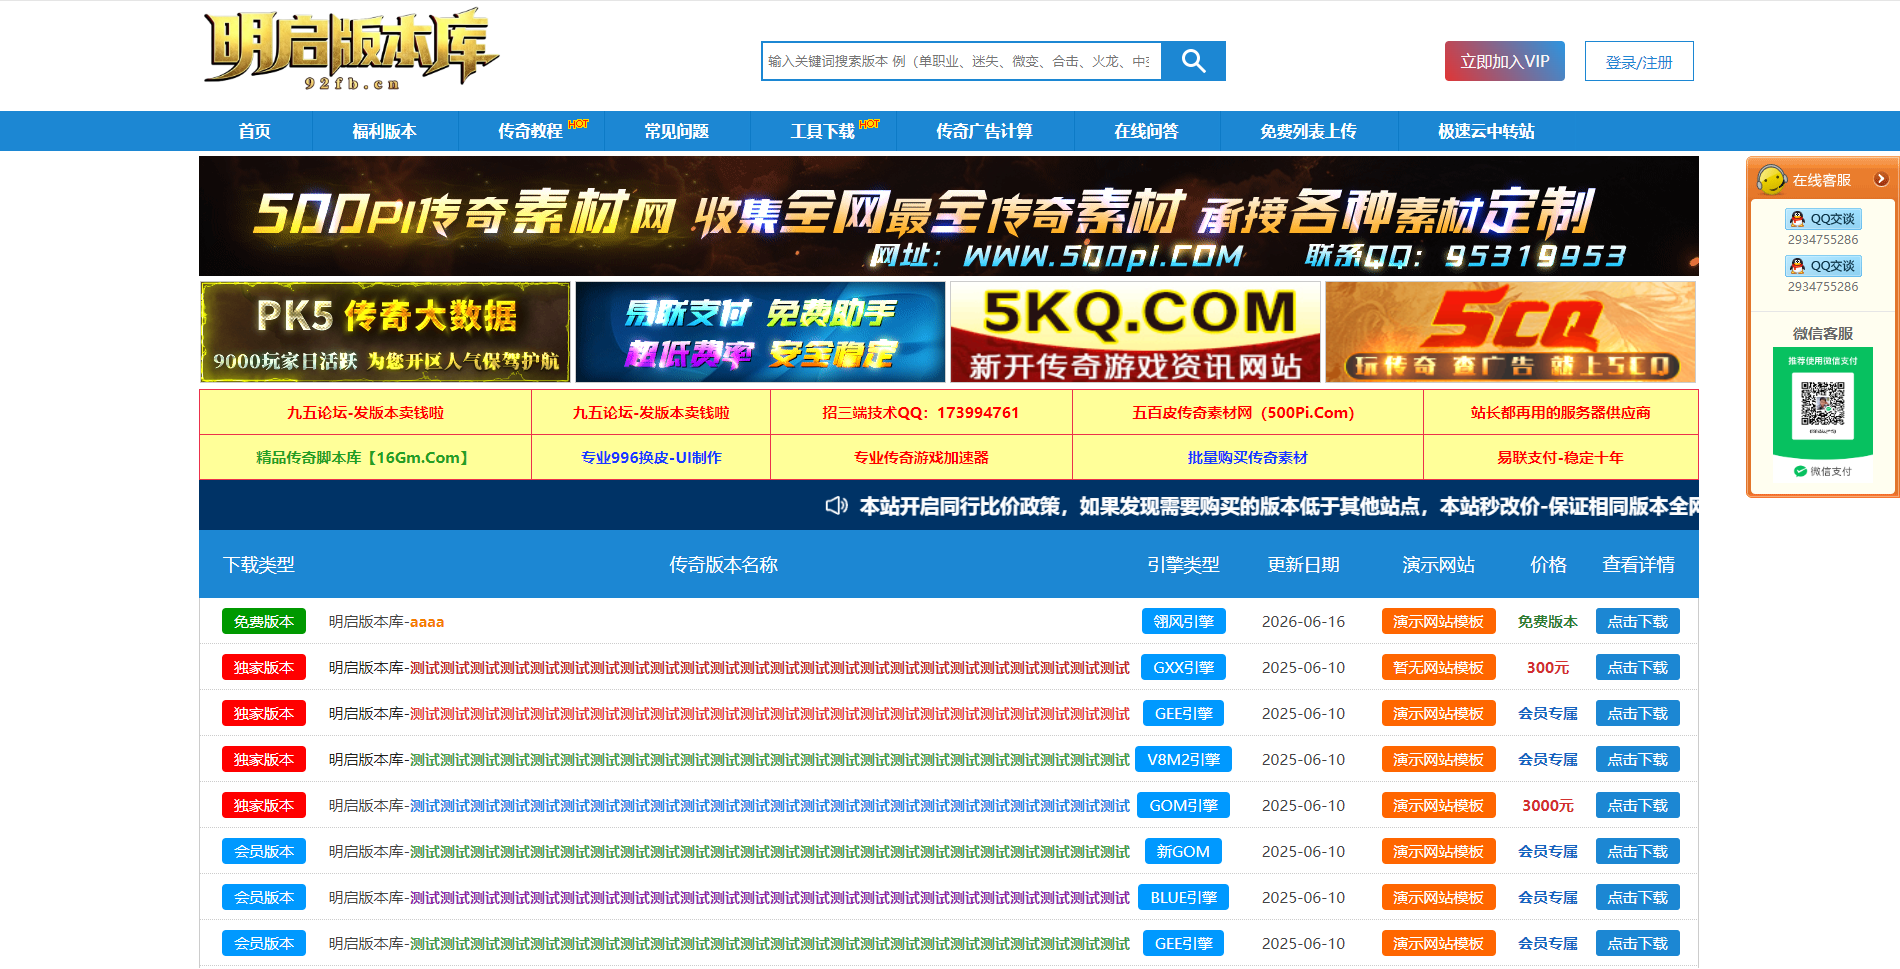Click the GXX引擎 engine tag

tap(1183, 667)
